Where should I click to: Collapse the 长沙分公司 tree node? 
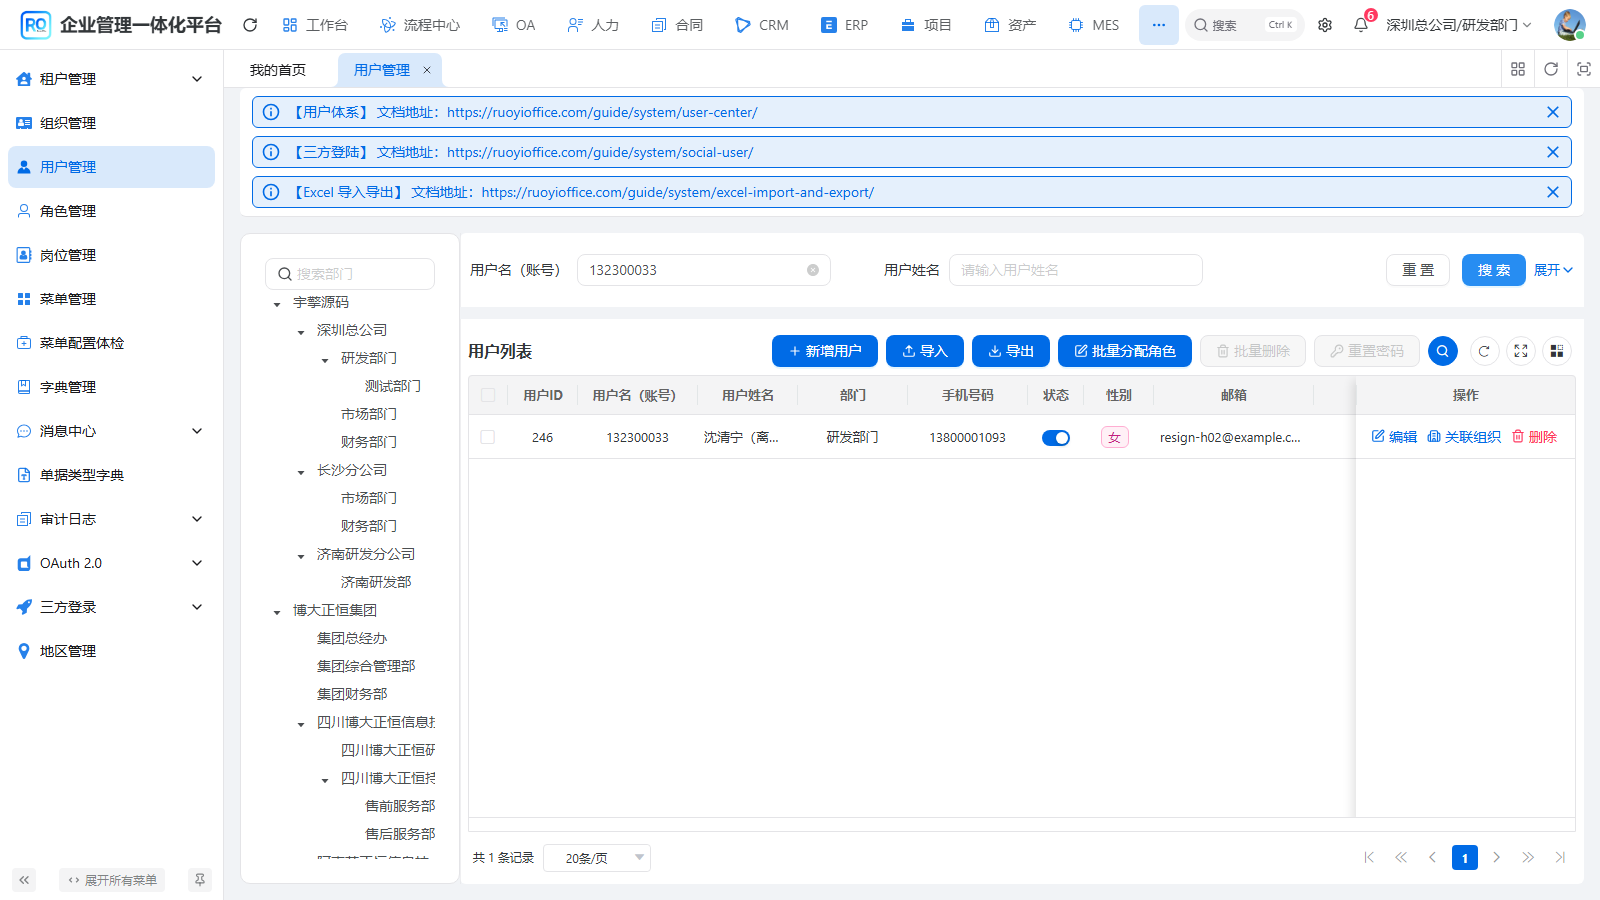click(x=301, y=472)
